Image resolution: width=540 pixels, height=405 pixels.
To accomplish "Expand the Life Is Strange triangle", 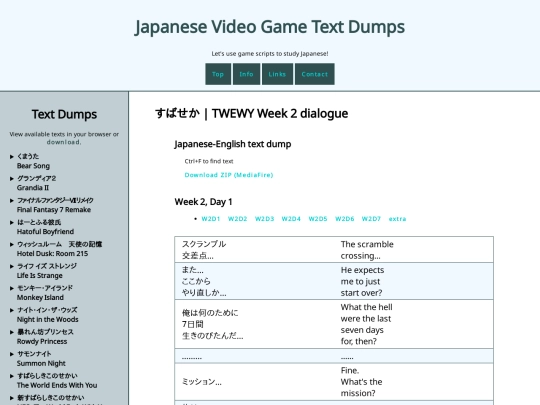I will 12,267.
